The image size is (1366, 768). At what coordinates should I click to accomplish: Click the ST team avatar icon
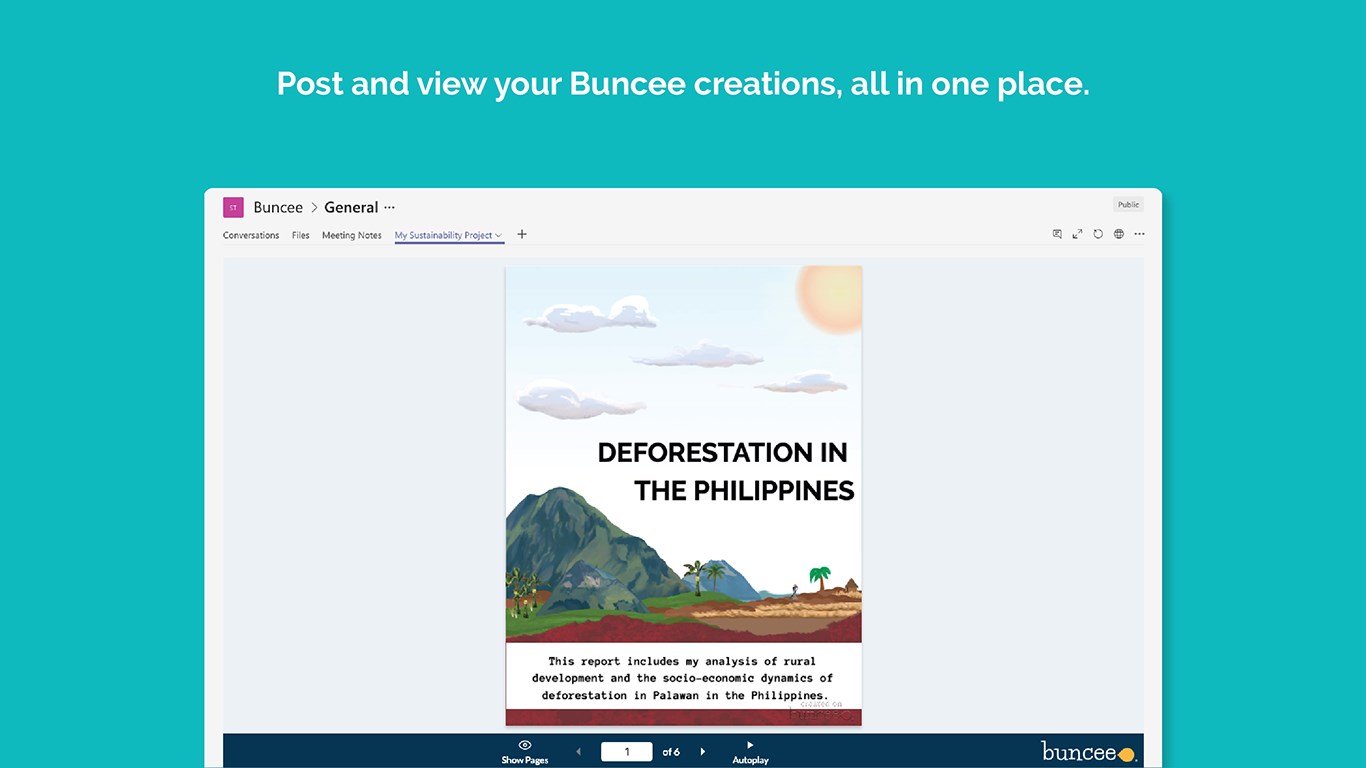233,207
